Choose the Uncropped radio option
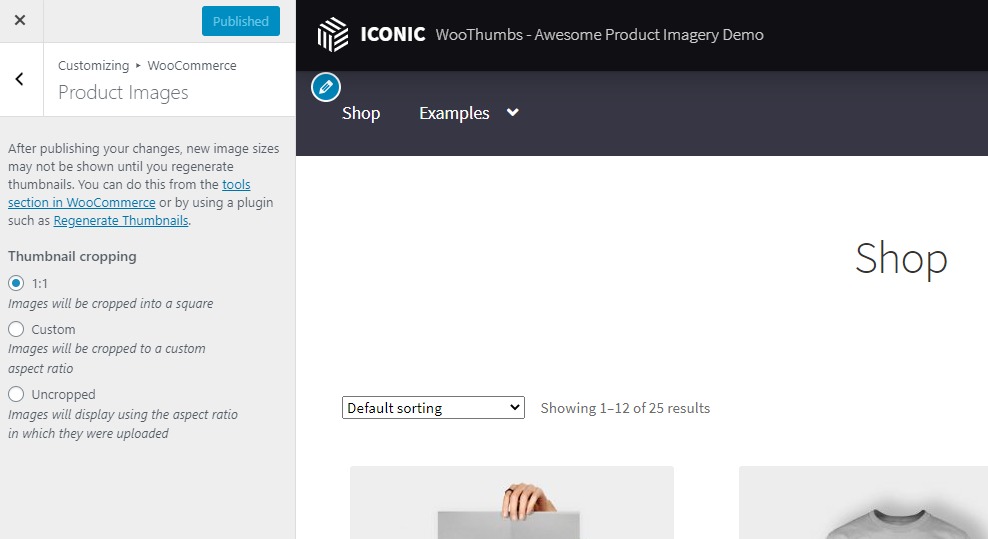 coord(16,394)
